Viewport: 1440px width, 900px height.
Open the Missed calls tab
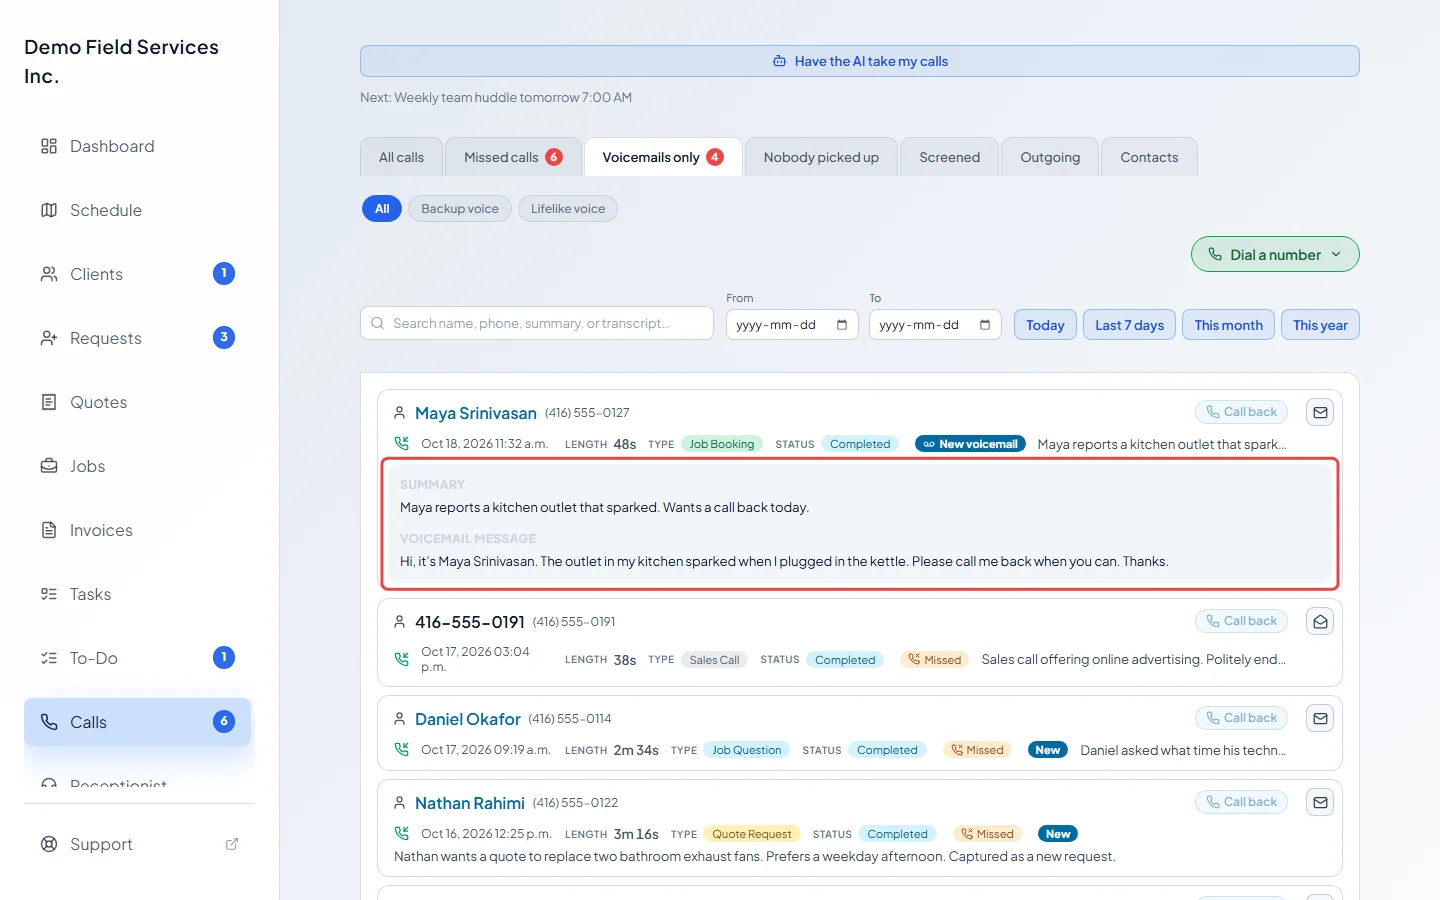(513, 157)
